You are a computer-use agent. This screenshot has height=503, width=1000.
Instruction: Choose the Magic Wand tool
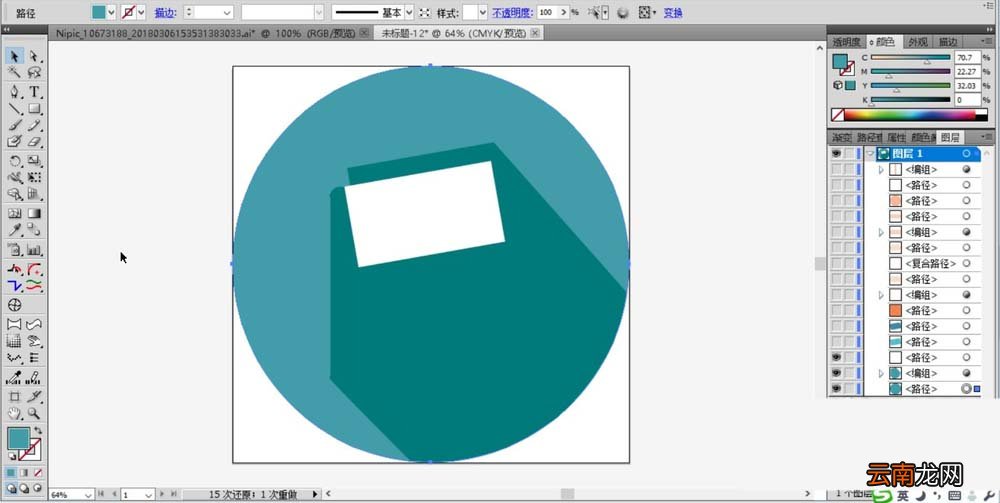(15, 73)
